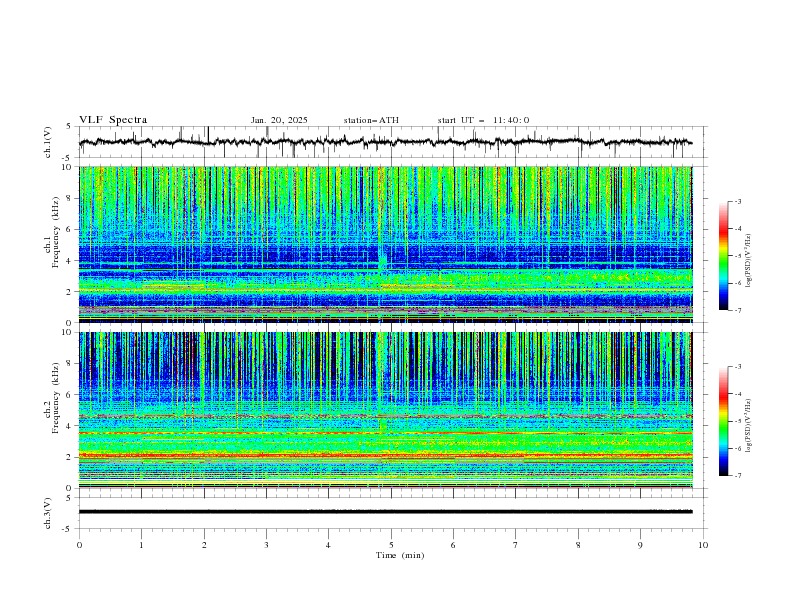Click the ch.1 PSD color bar
The width and height of the screenshot is (792, 612).
pyautogui.click(x=723, y=256)
